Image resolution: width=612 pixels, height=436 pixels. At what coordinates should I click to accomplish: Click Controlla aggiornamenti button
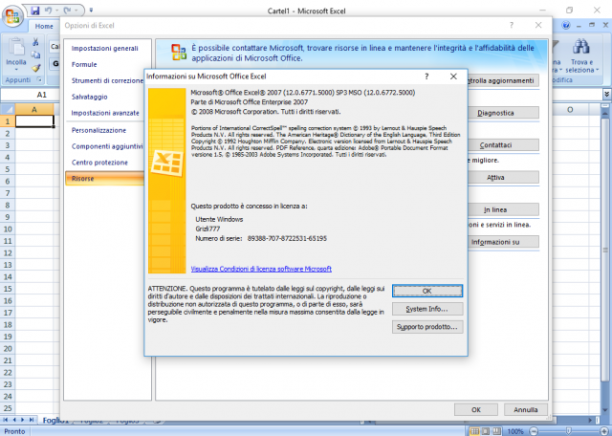pyautogui.click(x=503, y=80)
